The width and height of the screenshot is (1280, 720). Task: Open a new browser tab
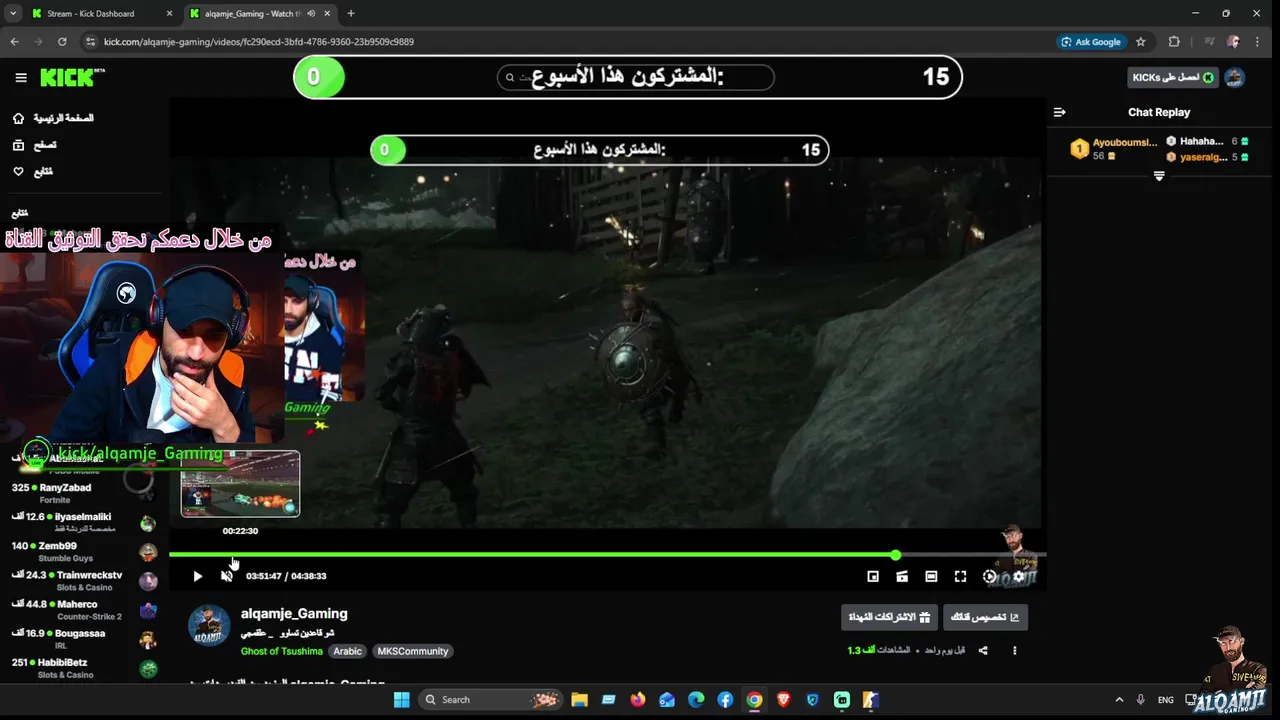(x=351, y=14)
